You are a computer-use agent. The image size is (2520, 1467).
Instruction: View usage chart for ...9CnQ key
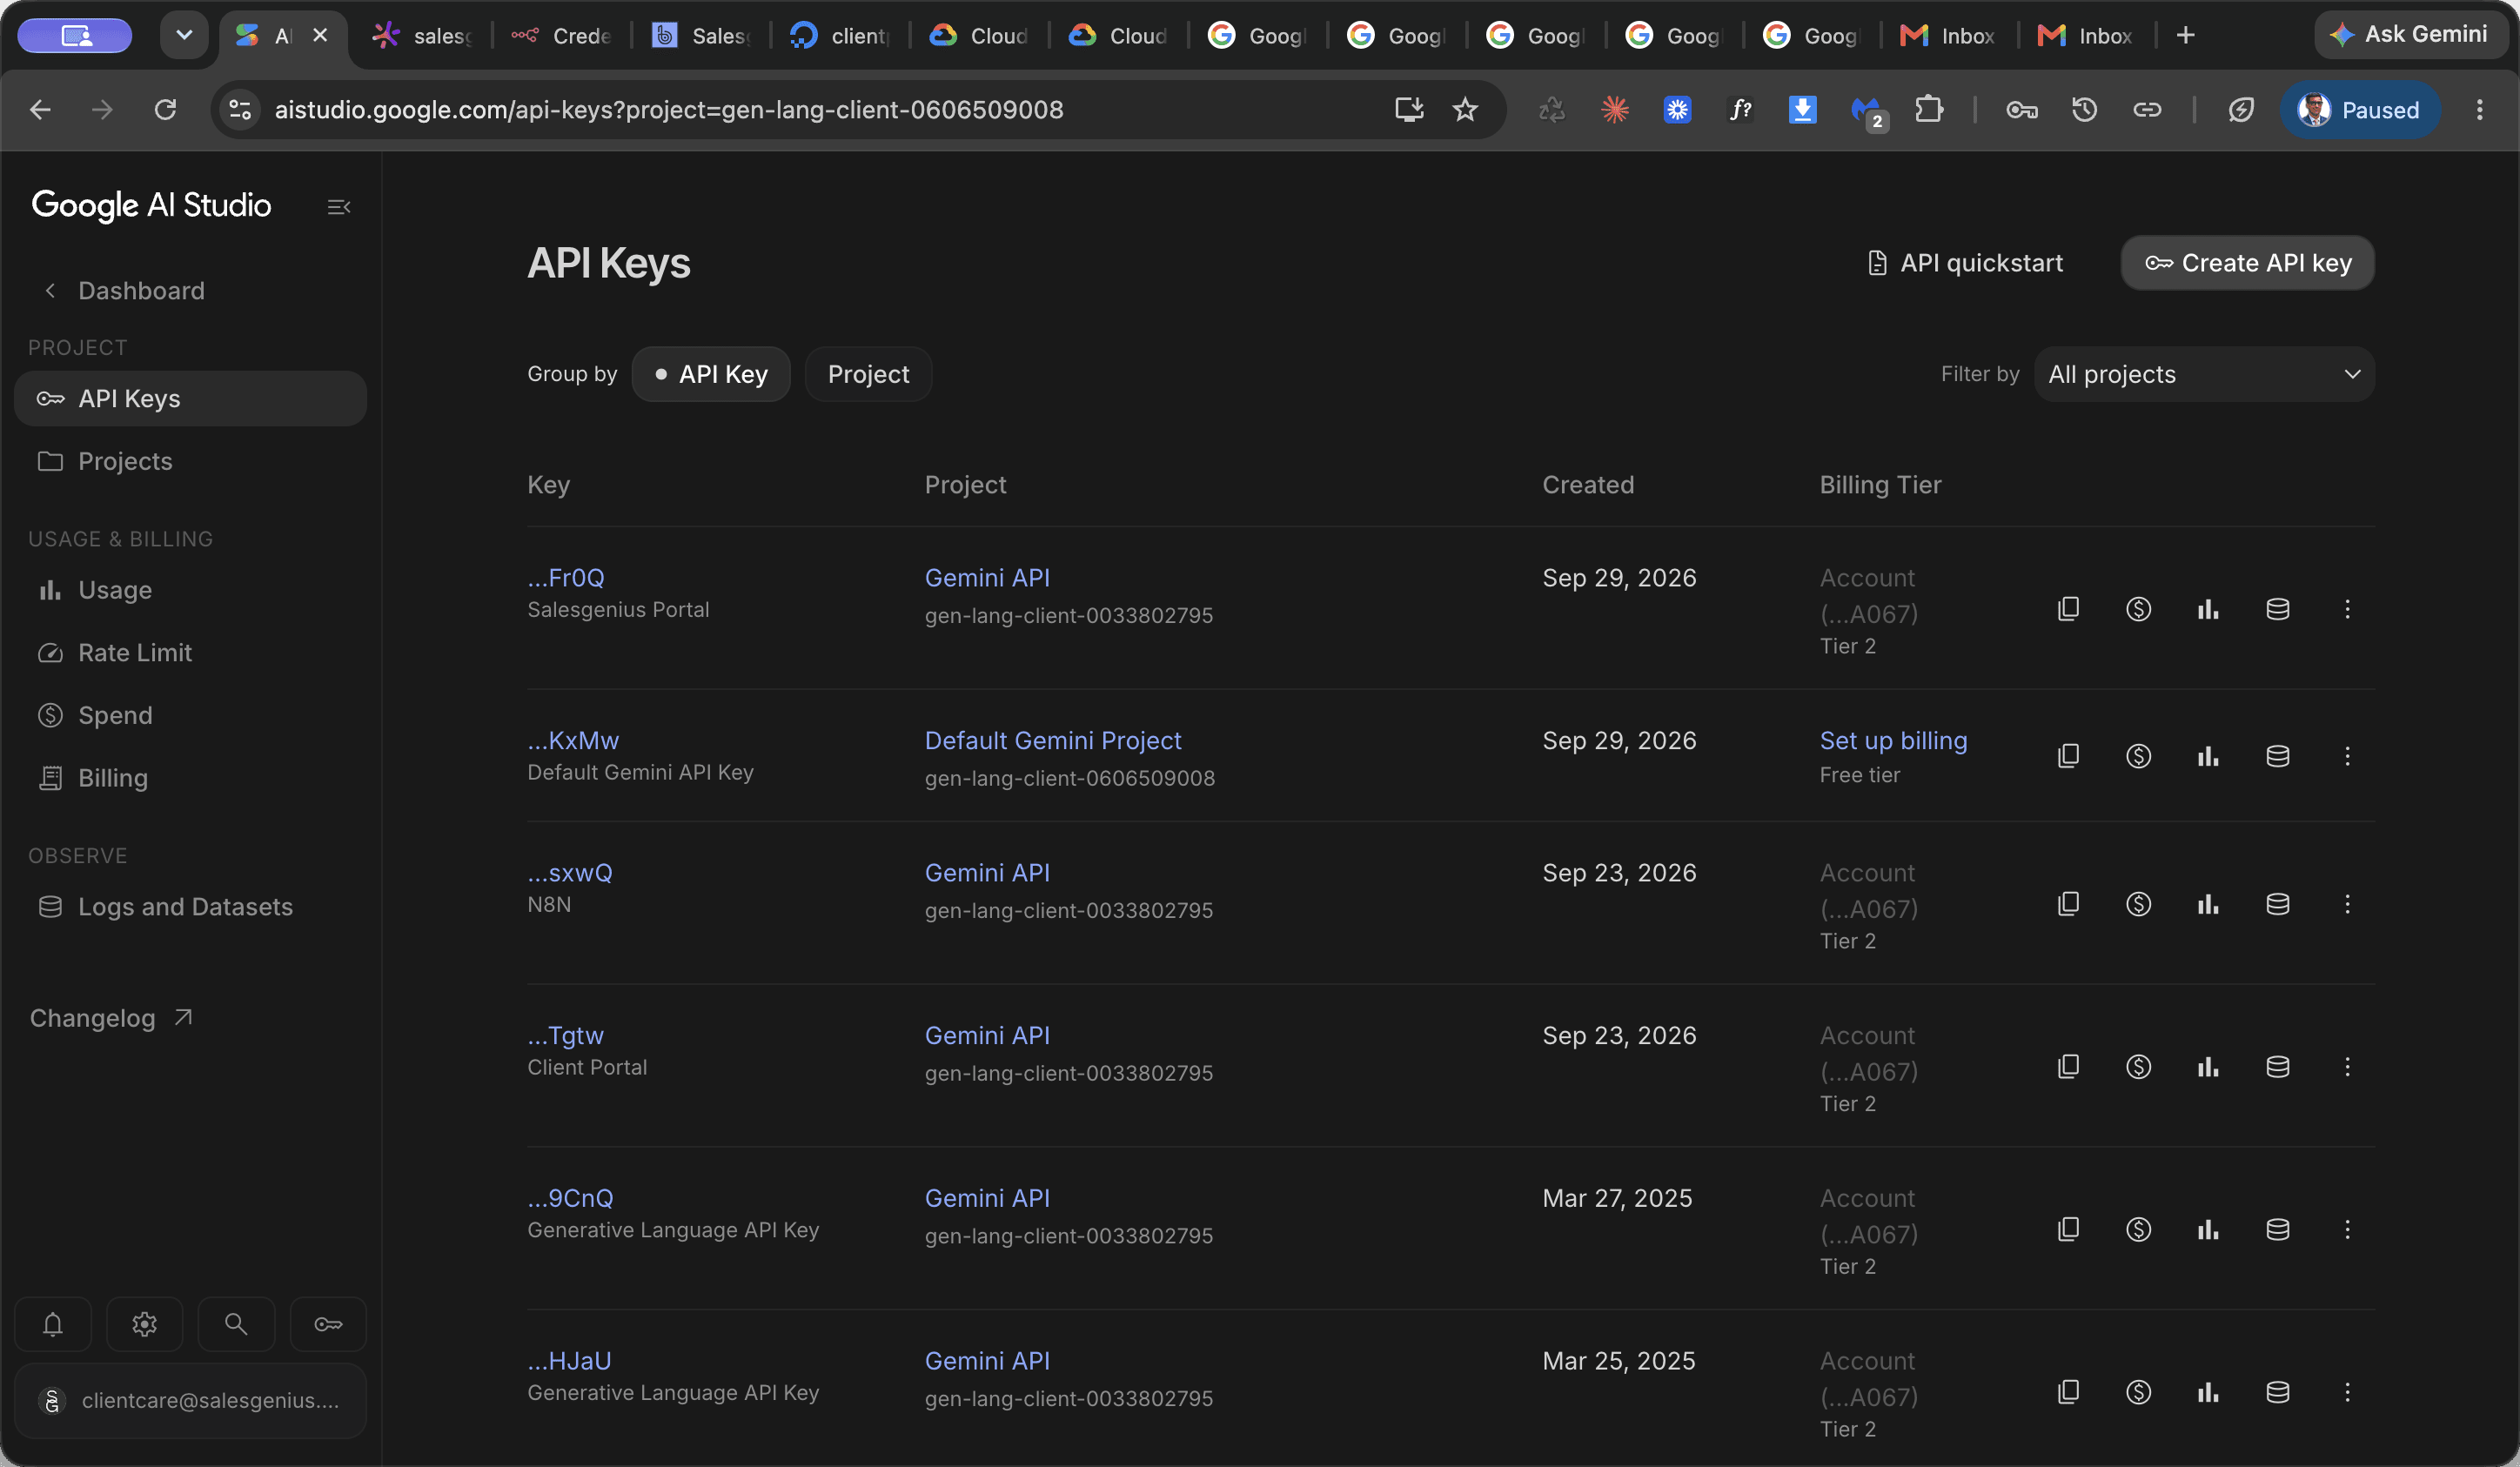point(2208,1229)
